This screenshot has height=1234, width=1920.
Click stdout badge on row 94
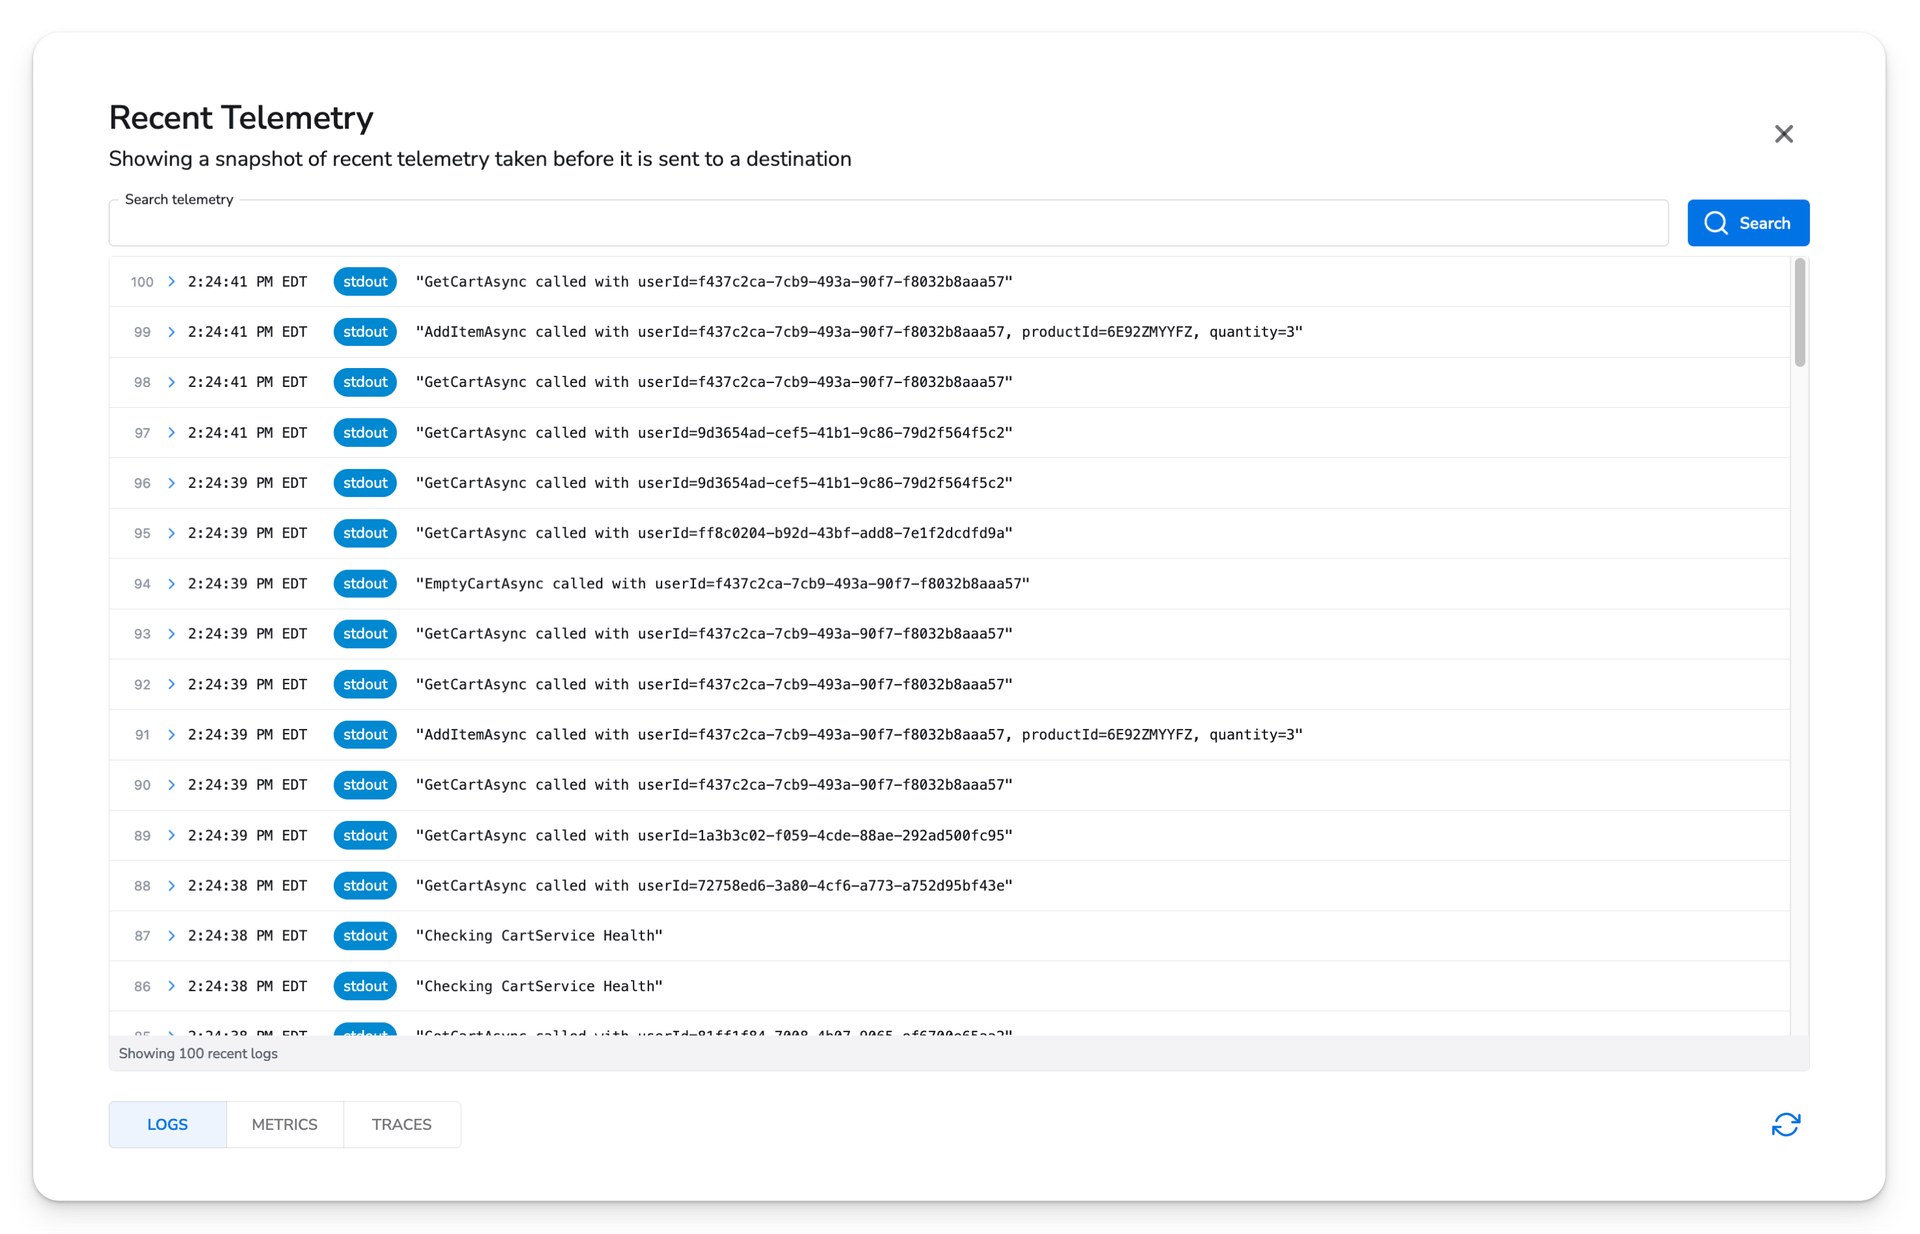(x=365, y=584)
